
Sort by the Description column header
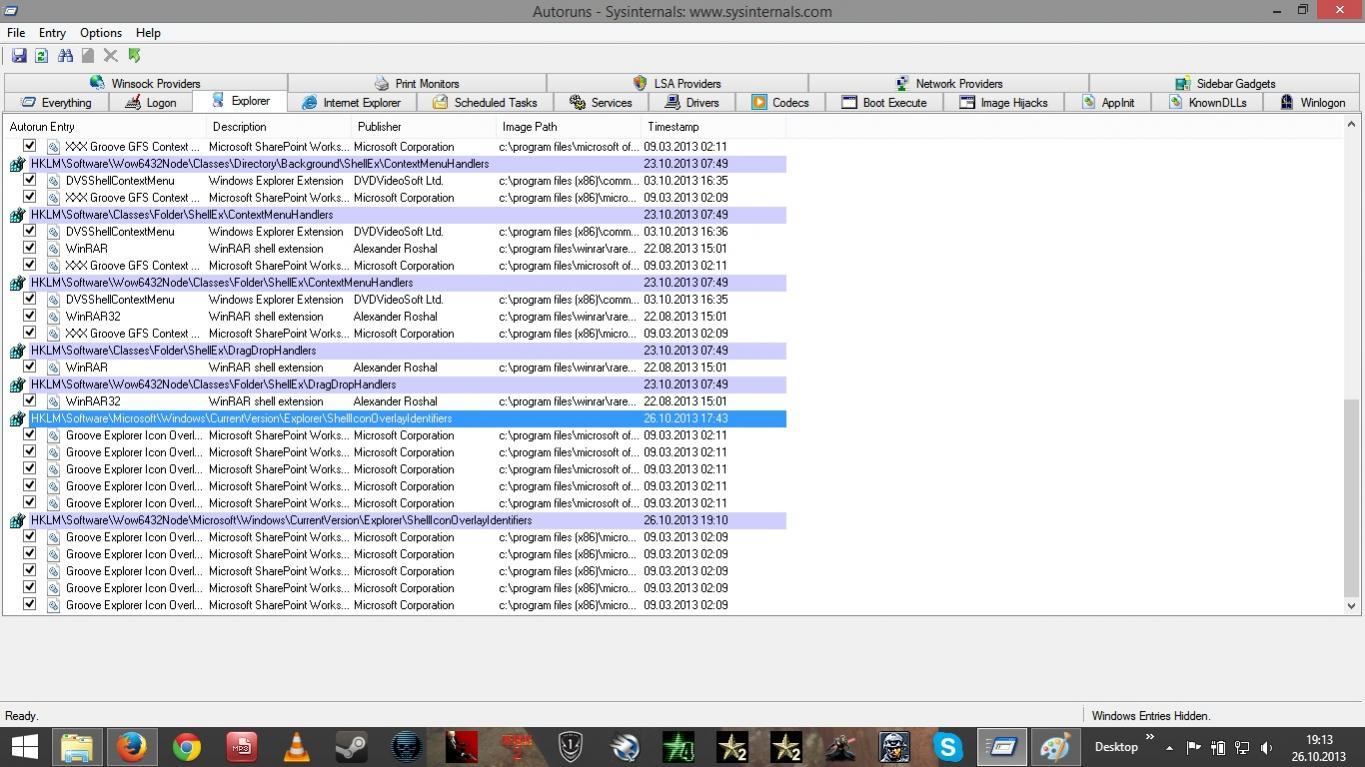point(278,127)
